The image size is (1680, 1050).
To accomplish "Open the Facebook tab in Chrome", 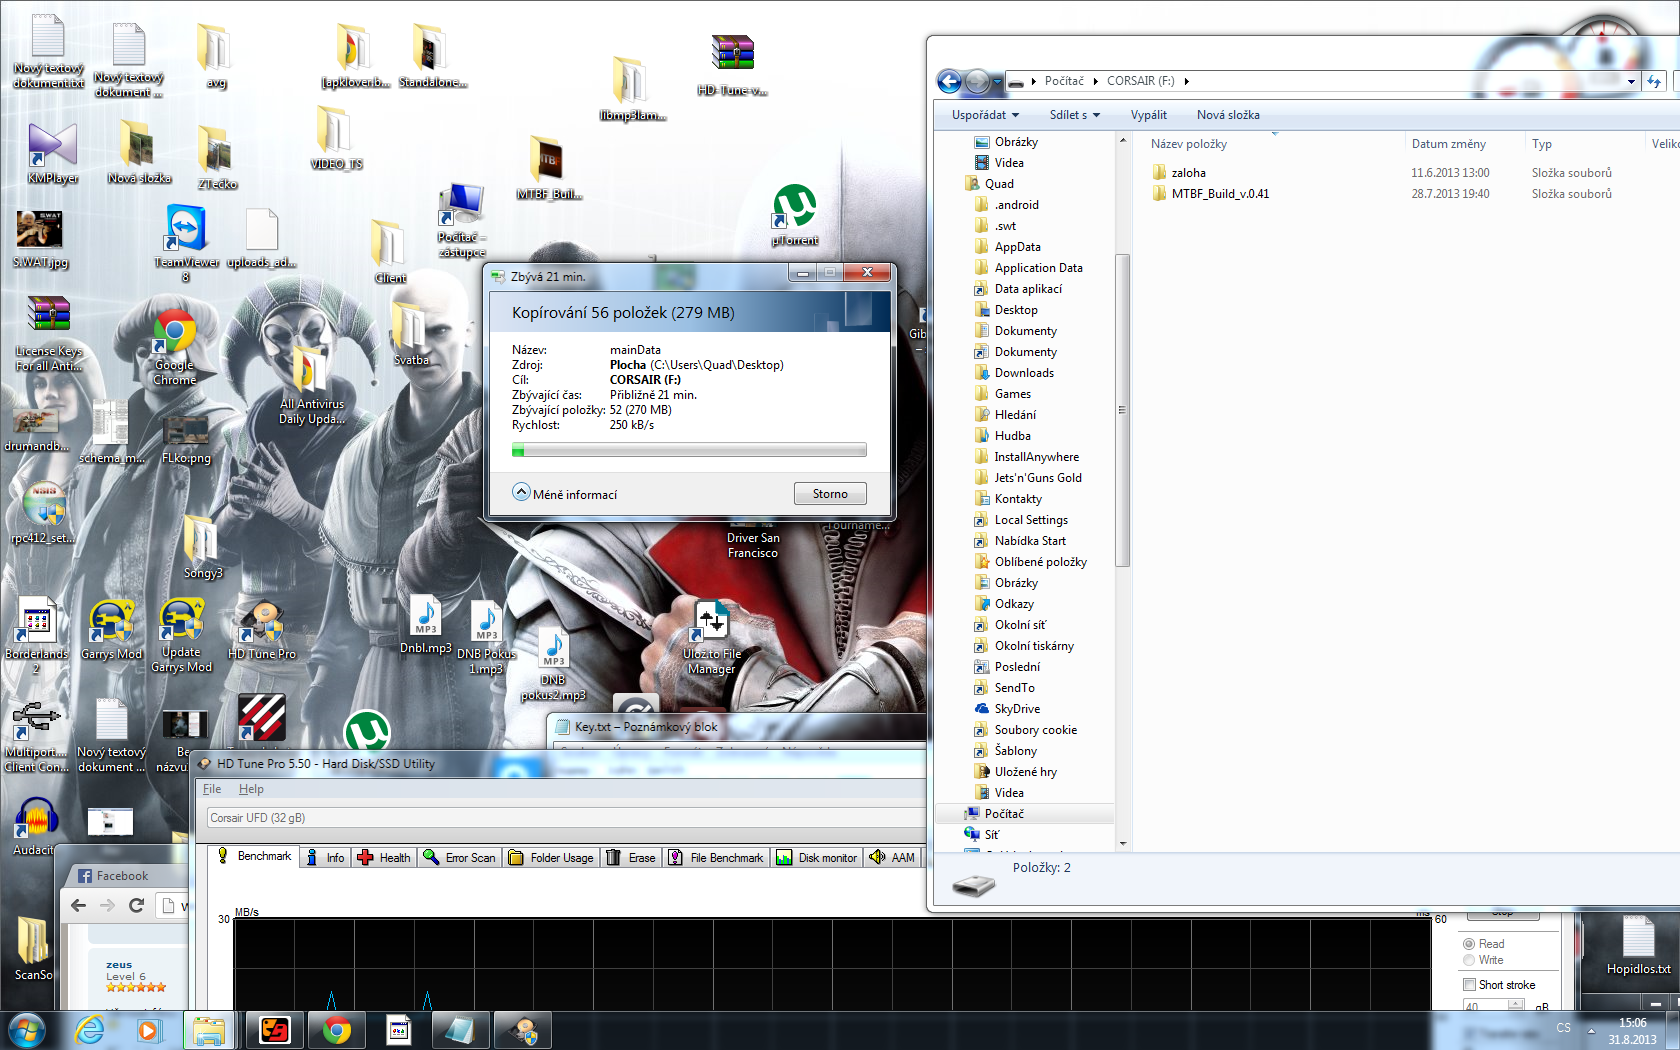I will pyautogui.click(x=125, y=876).
